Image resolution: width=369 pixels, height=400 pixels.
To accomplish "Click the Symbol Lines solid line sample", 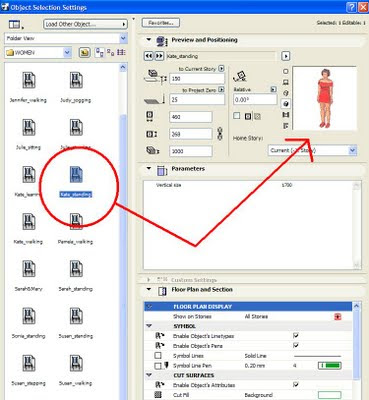I will [x=317, y=356].
